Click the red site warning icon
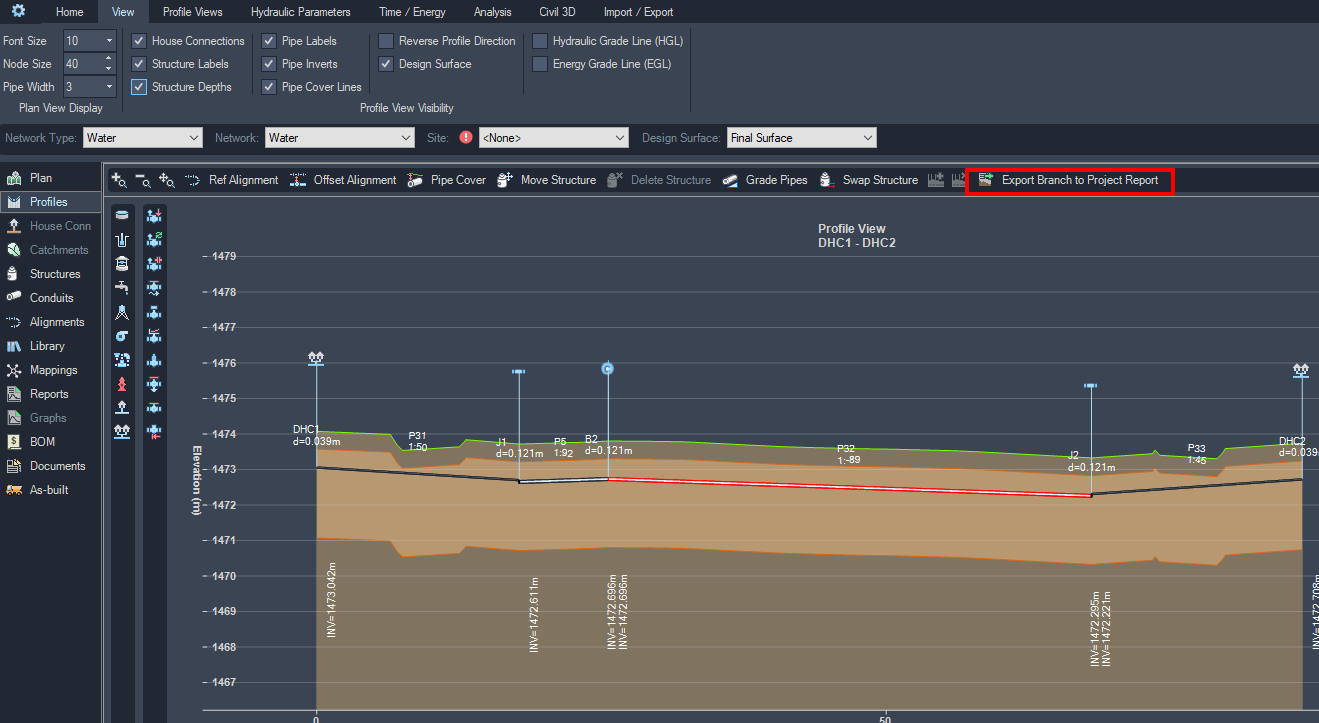 point(465,138)
